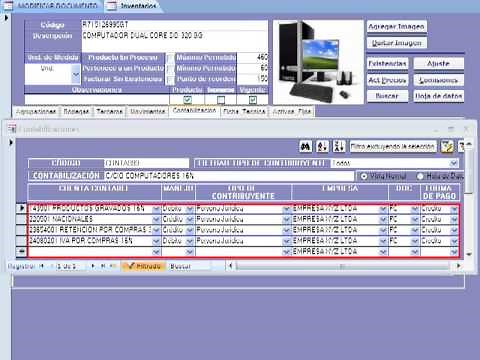Select Hoja de Datos radio button
Image resolution: width=480 pixels, height=360 pixels.
tap(420, 176)
